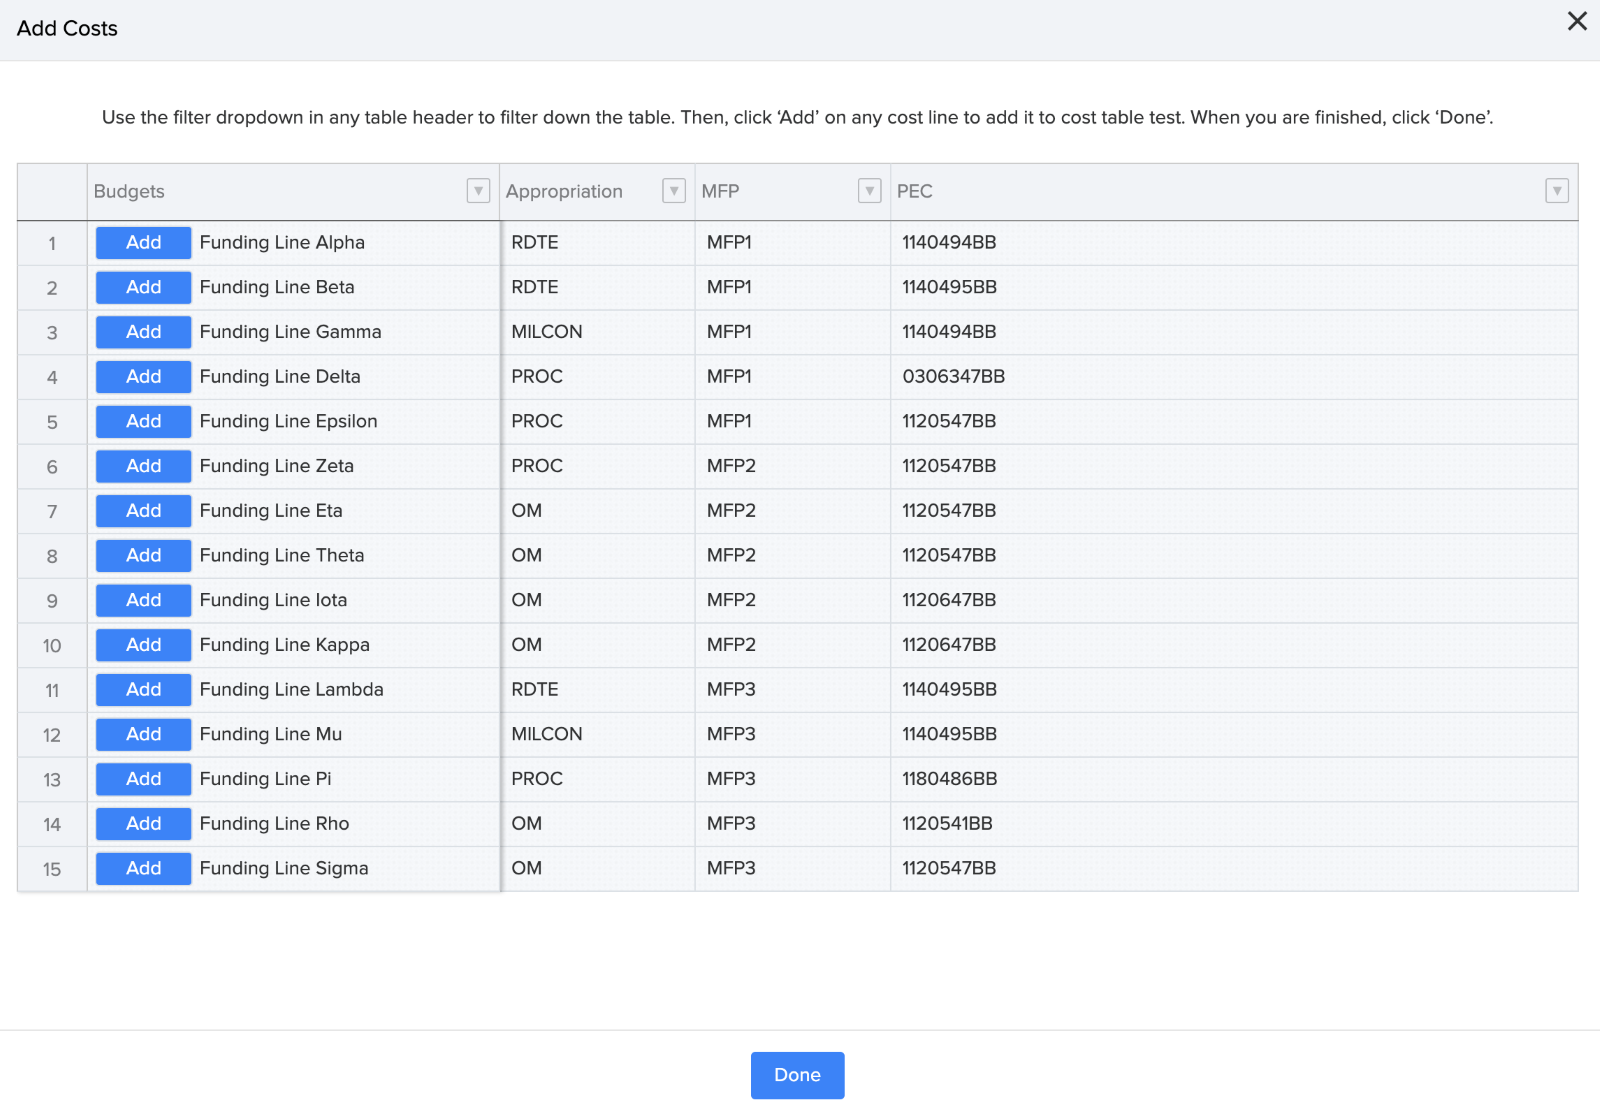This screenshot has width=1600, height=1112.
Task: Add Funding Line Gamma cost line
Action: [143, 332]
